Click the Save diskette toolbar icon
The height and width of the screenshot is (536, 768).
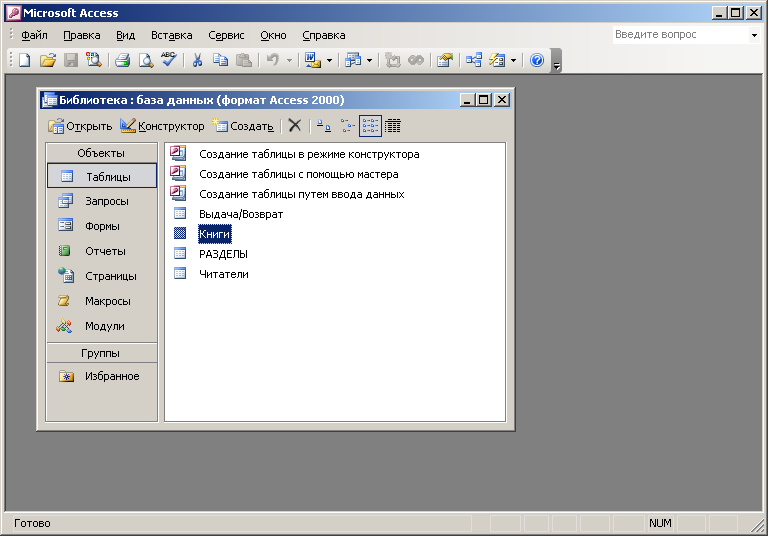pos(71,60)
